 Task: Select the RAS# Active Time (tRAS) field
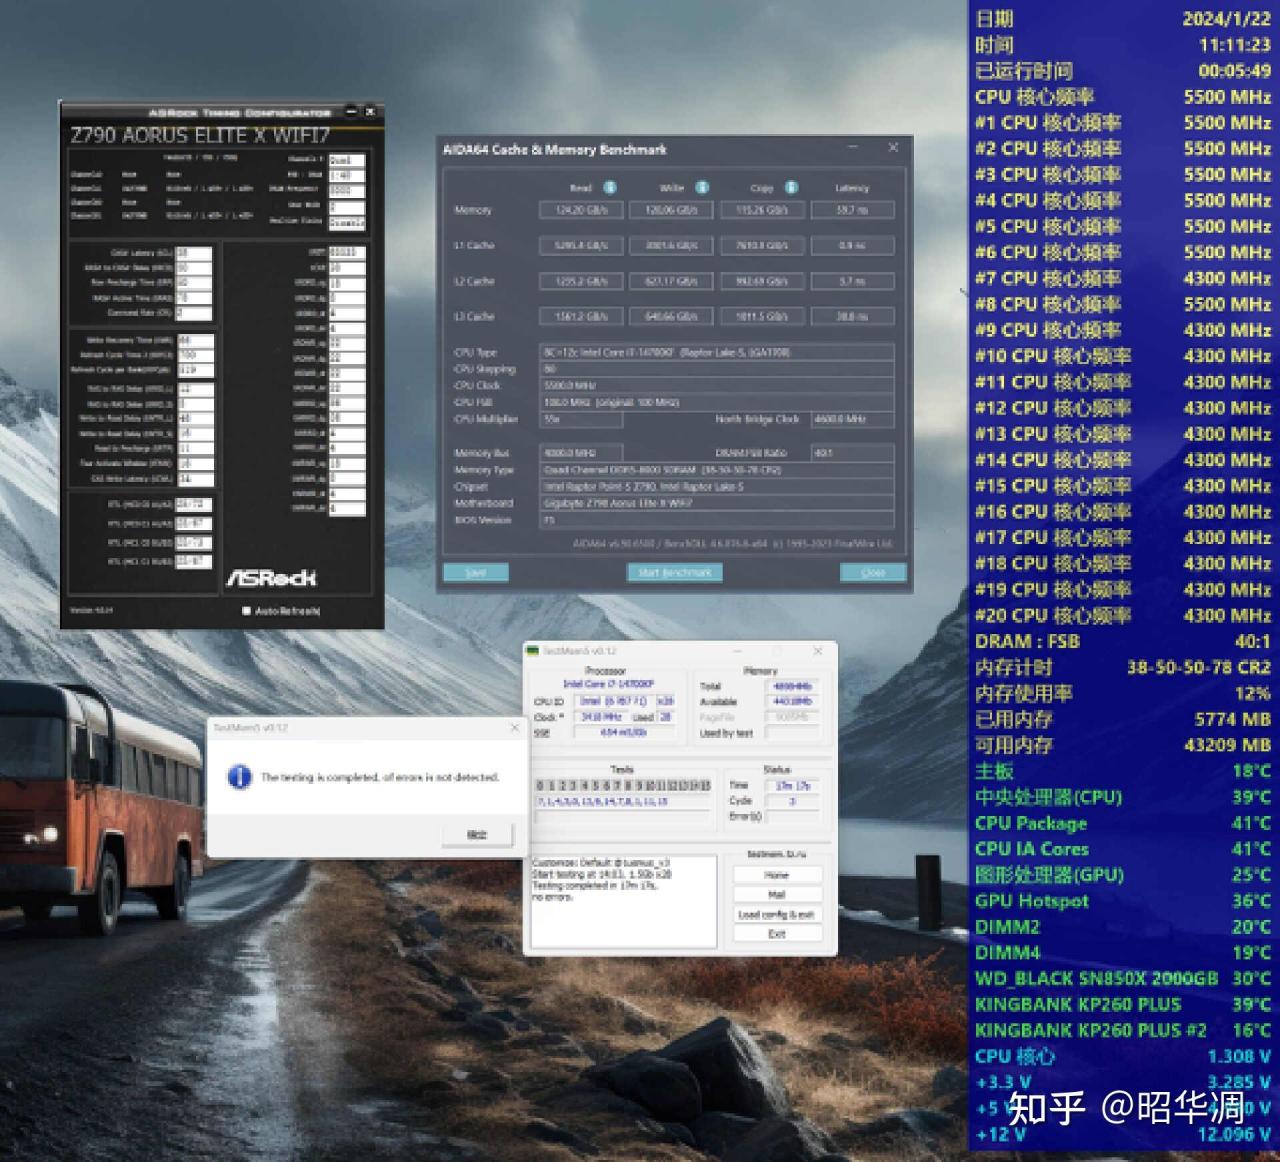[194, 298]
